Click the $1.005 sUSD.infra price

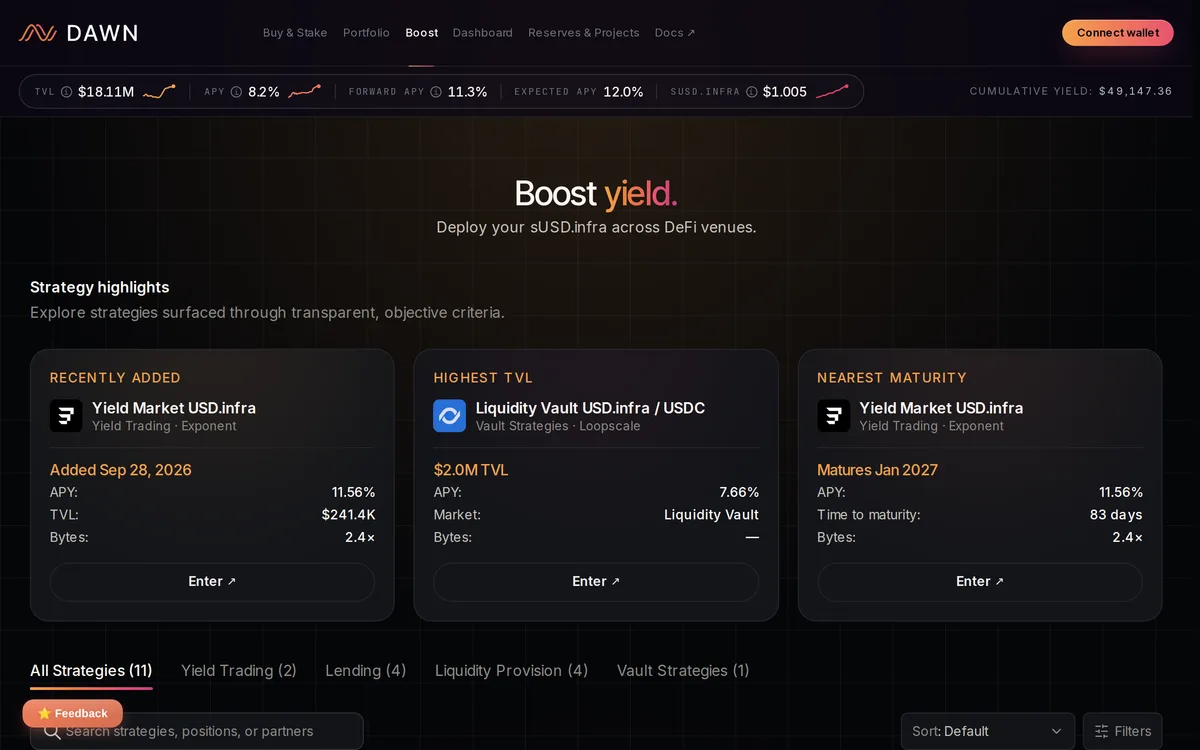[785, 92]
